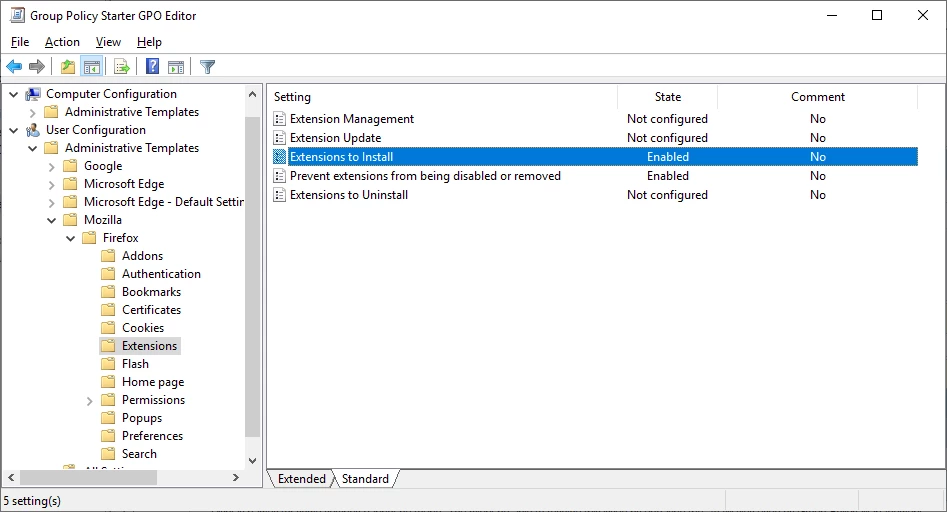Select the 'Extension Update' setting text
The width and height of the screenshot is (947, 512).
click(x=335, y=138)
